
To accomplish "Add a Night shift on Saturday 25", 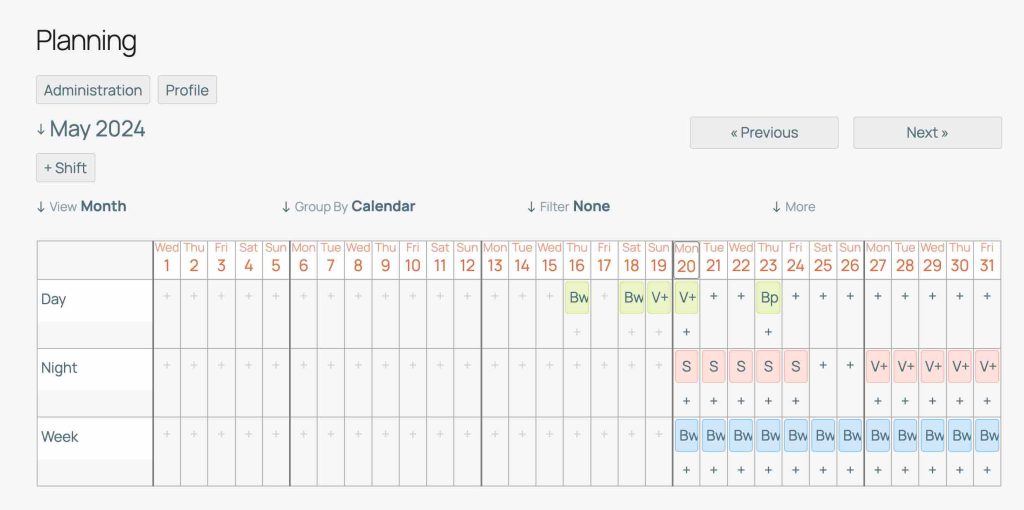I will point(823,365).
